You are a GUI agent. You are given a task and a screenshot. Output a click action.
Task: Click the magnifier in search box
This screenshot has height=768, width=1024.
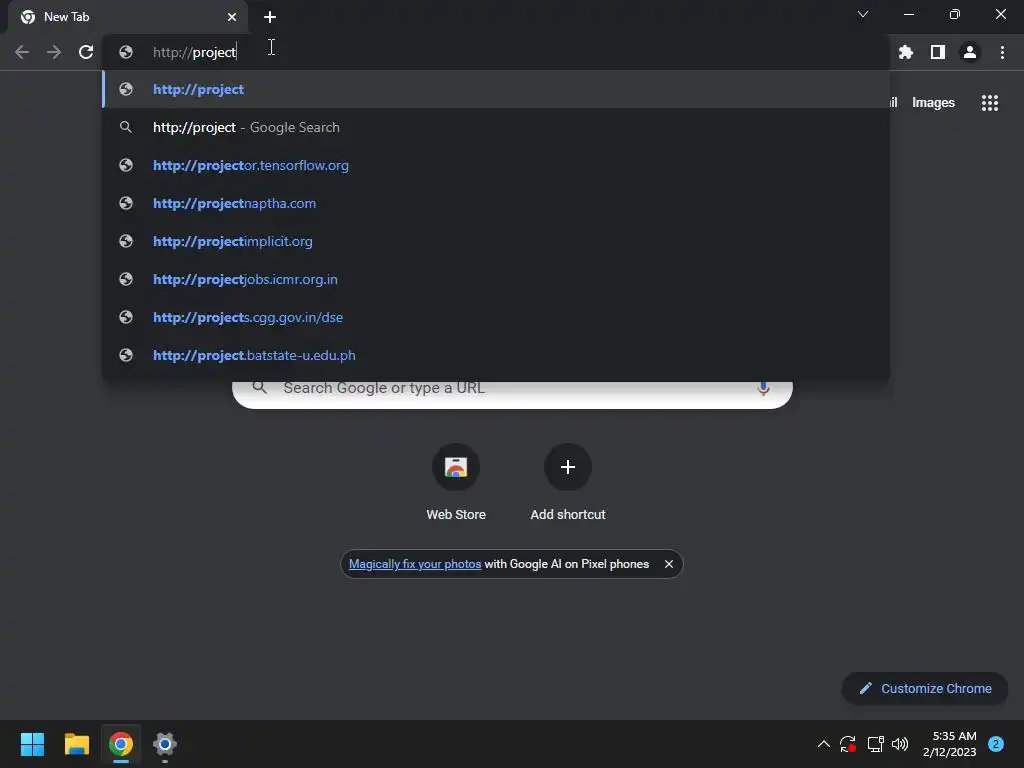259,388
